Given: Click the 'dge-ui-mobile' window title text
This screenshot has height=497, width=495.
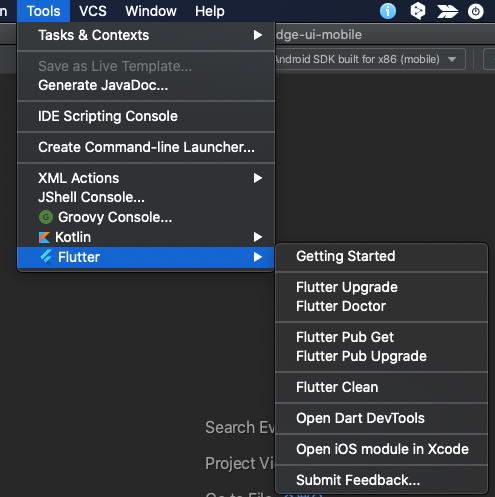Looking at the screenshot, I should click(319, 35).
